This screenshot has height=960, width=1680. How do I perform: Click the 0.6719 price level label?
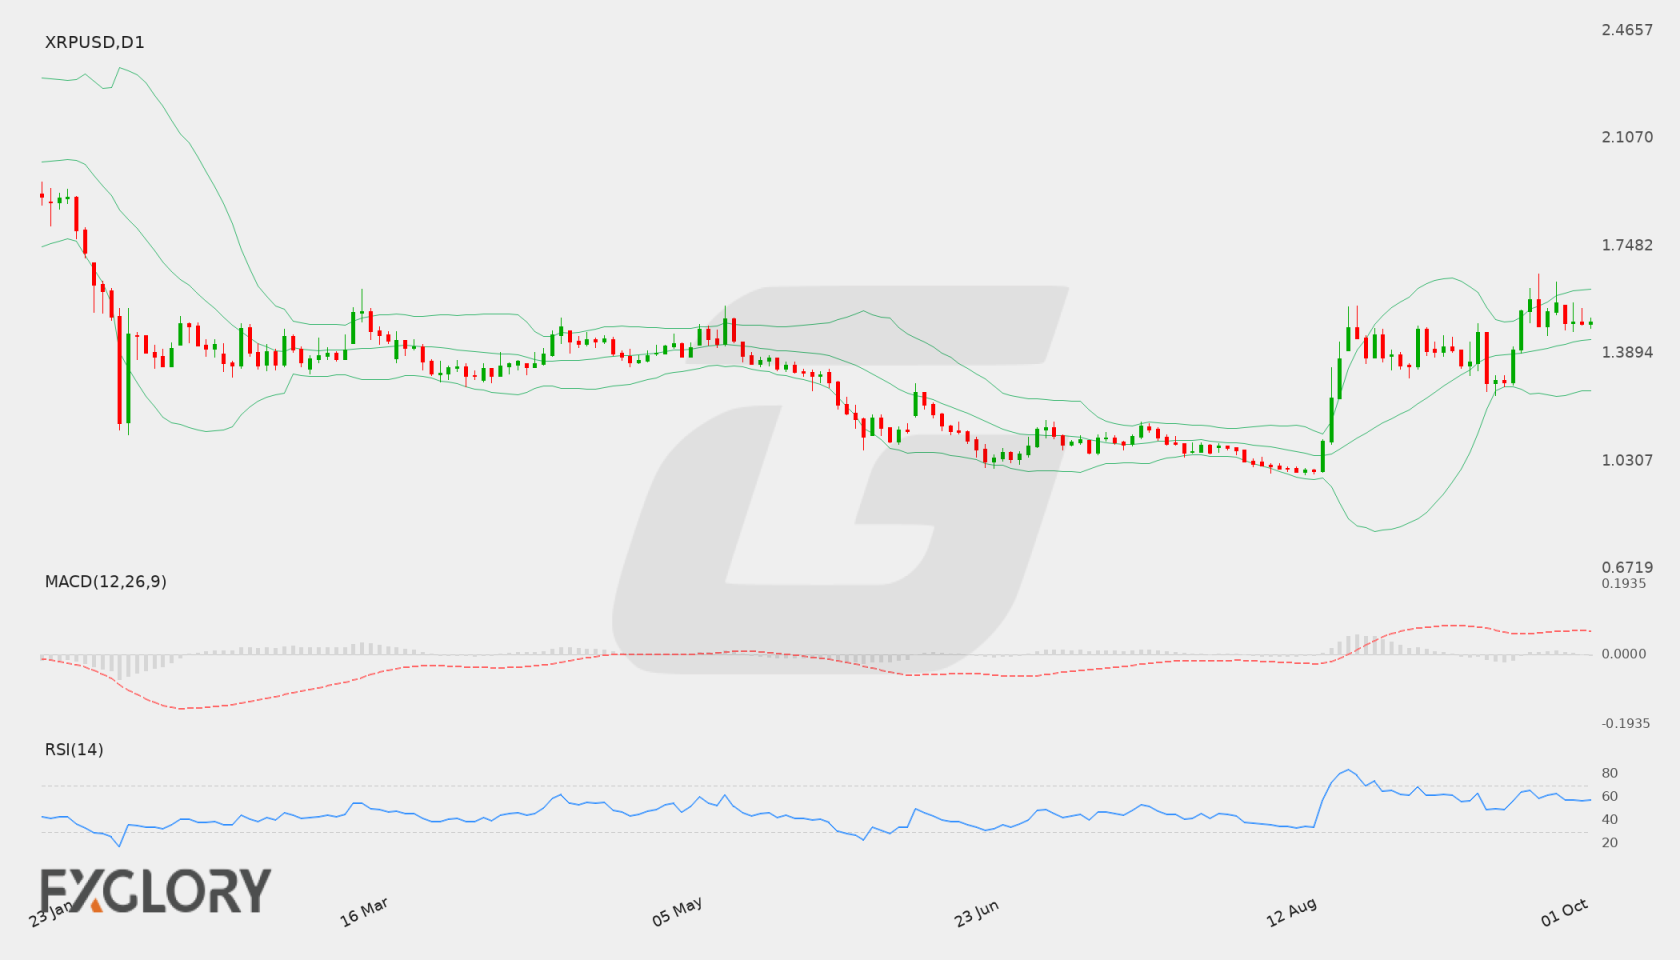(x=1627, y=567)
